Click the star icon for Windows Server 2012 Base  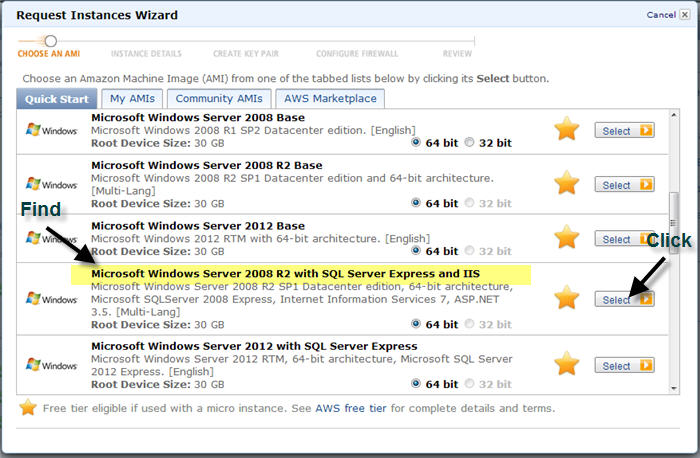point(567,237)
